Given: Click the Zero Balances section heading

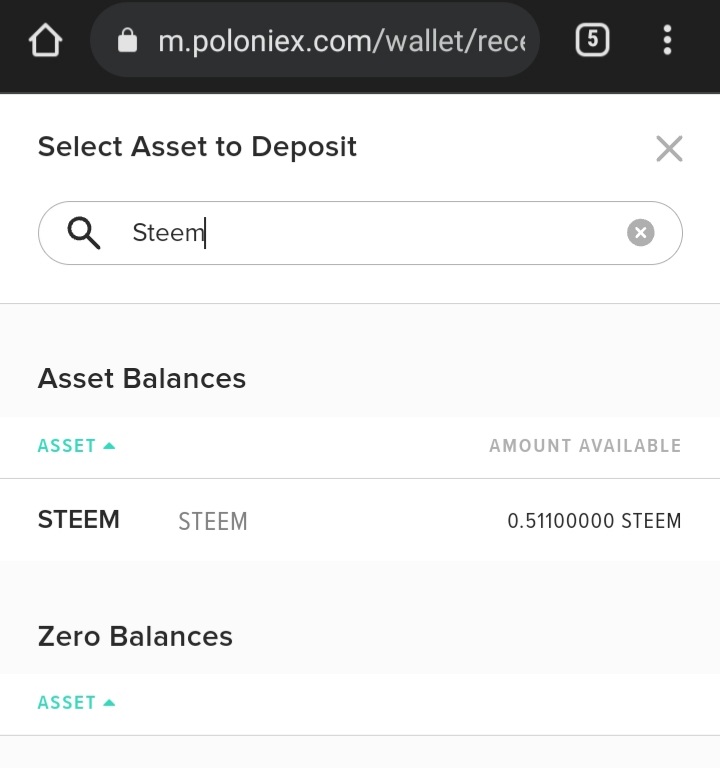Looking at the screenshot, I should click(135, 637).
